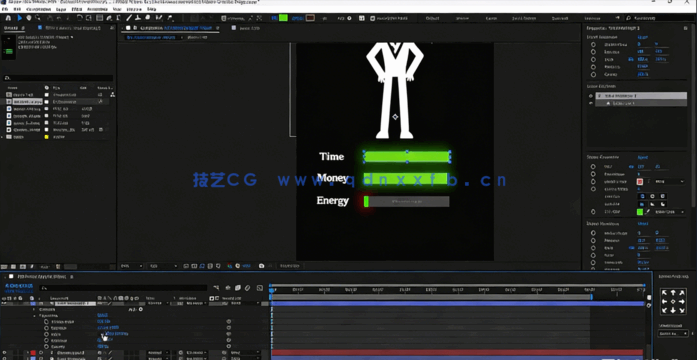This screenshot has width=697, height=360.
Task: Select the Rotation tool
Action: coord(80,18)
